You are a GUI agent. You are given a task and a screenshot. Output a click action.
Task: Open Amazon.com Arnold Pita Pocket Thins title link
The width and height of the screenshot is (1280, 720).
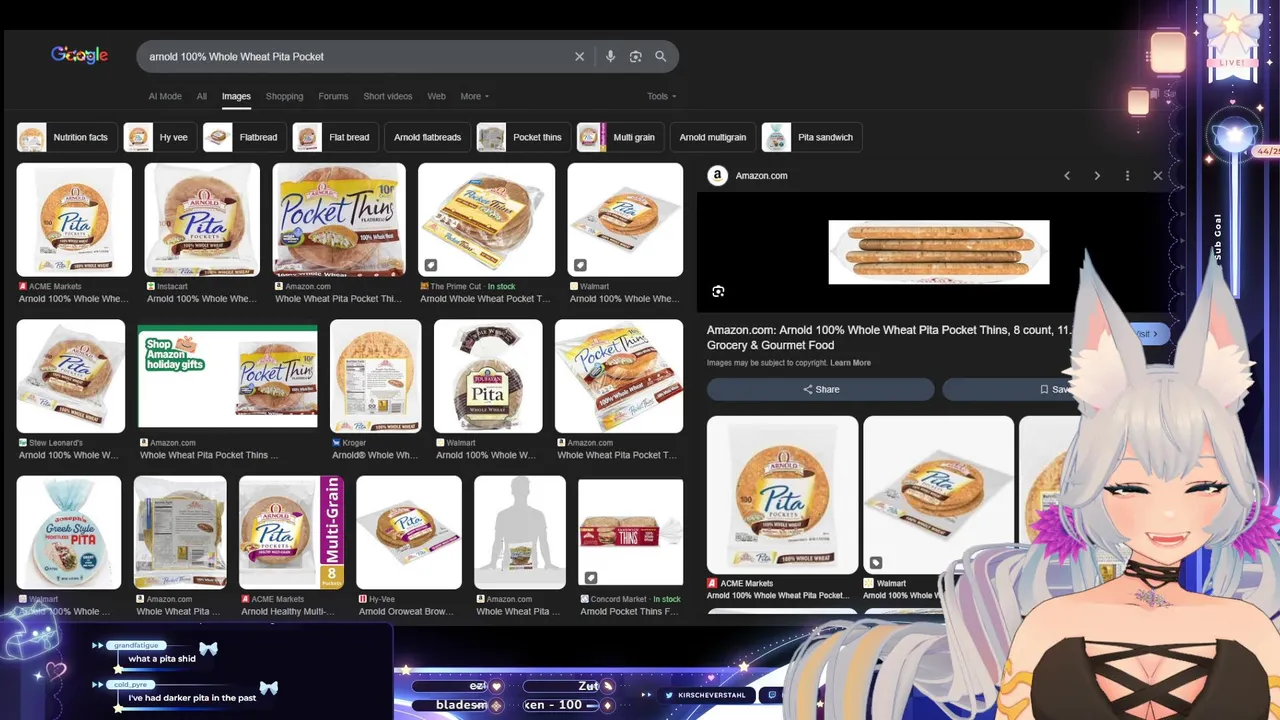click(890, 337)
